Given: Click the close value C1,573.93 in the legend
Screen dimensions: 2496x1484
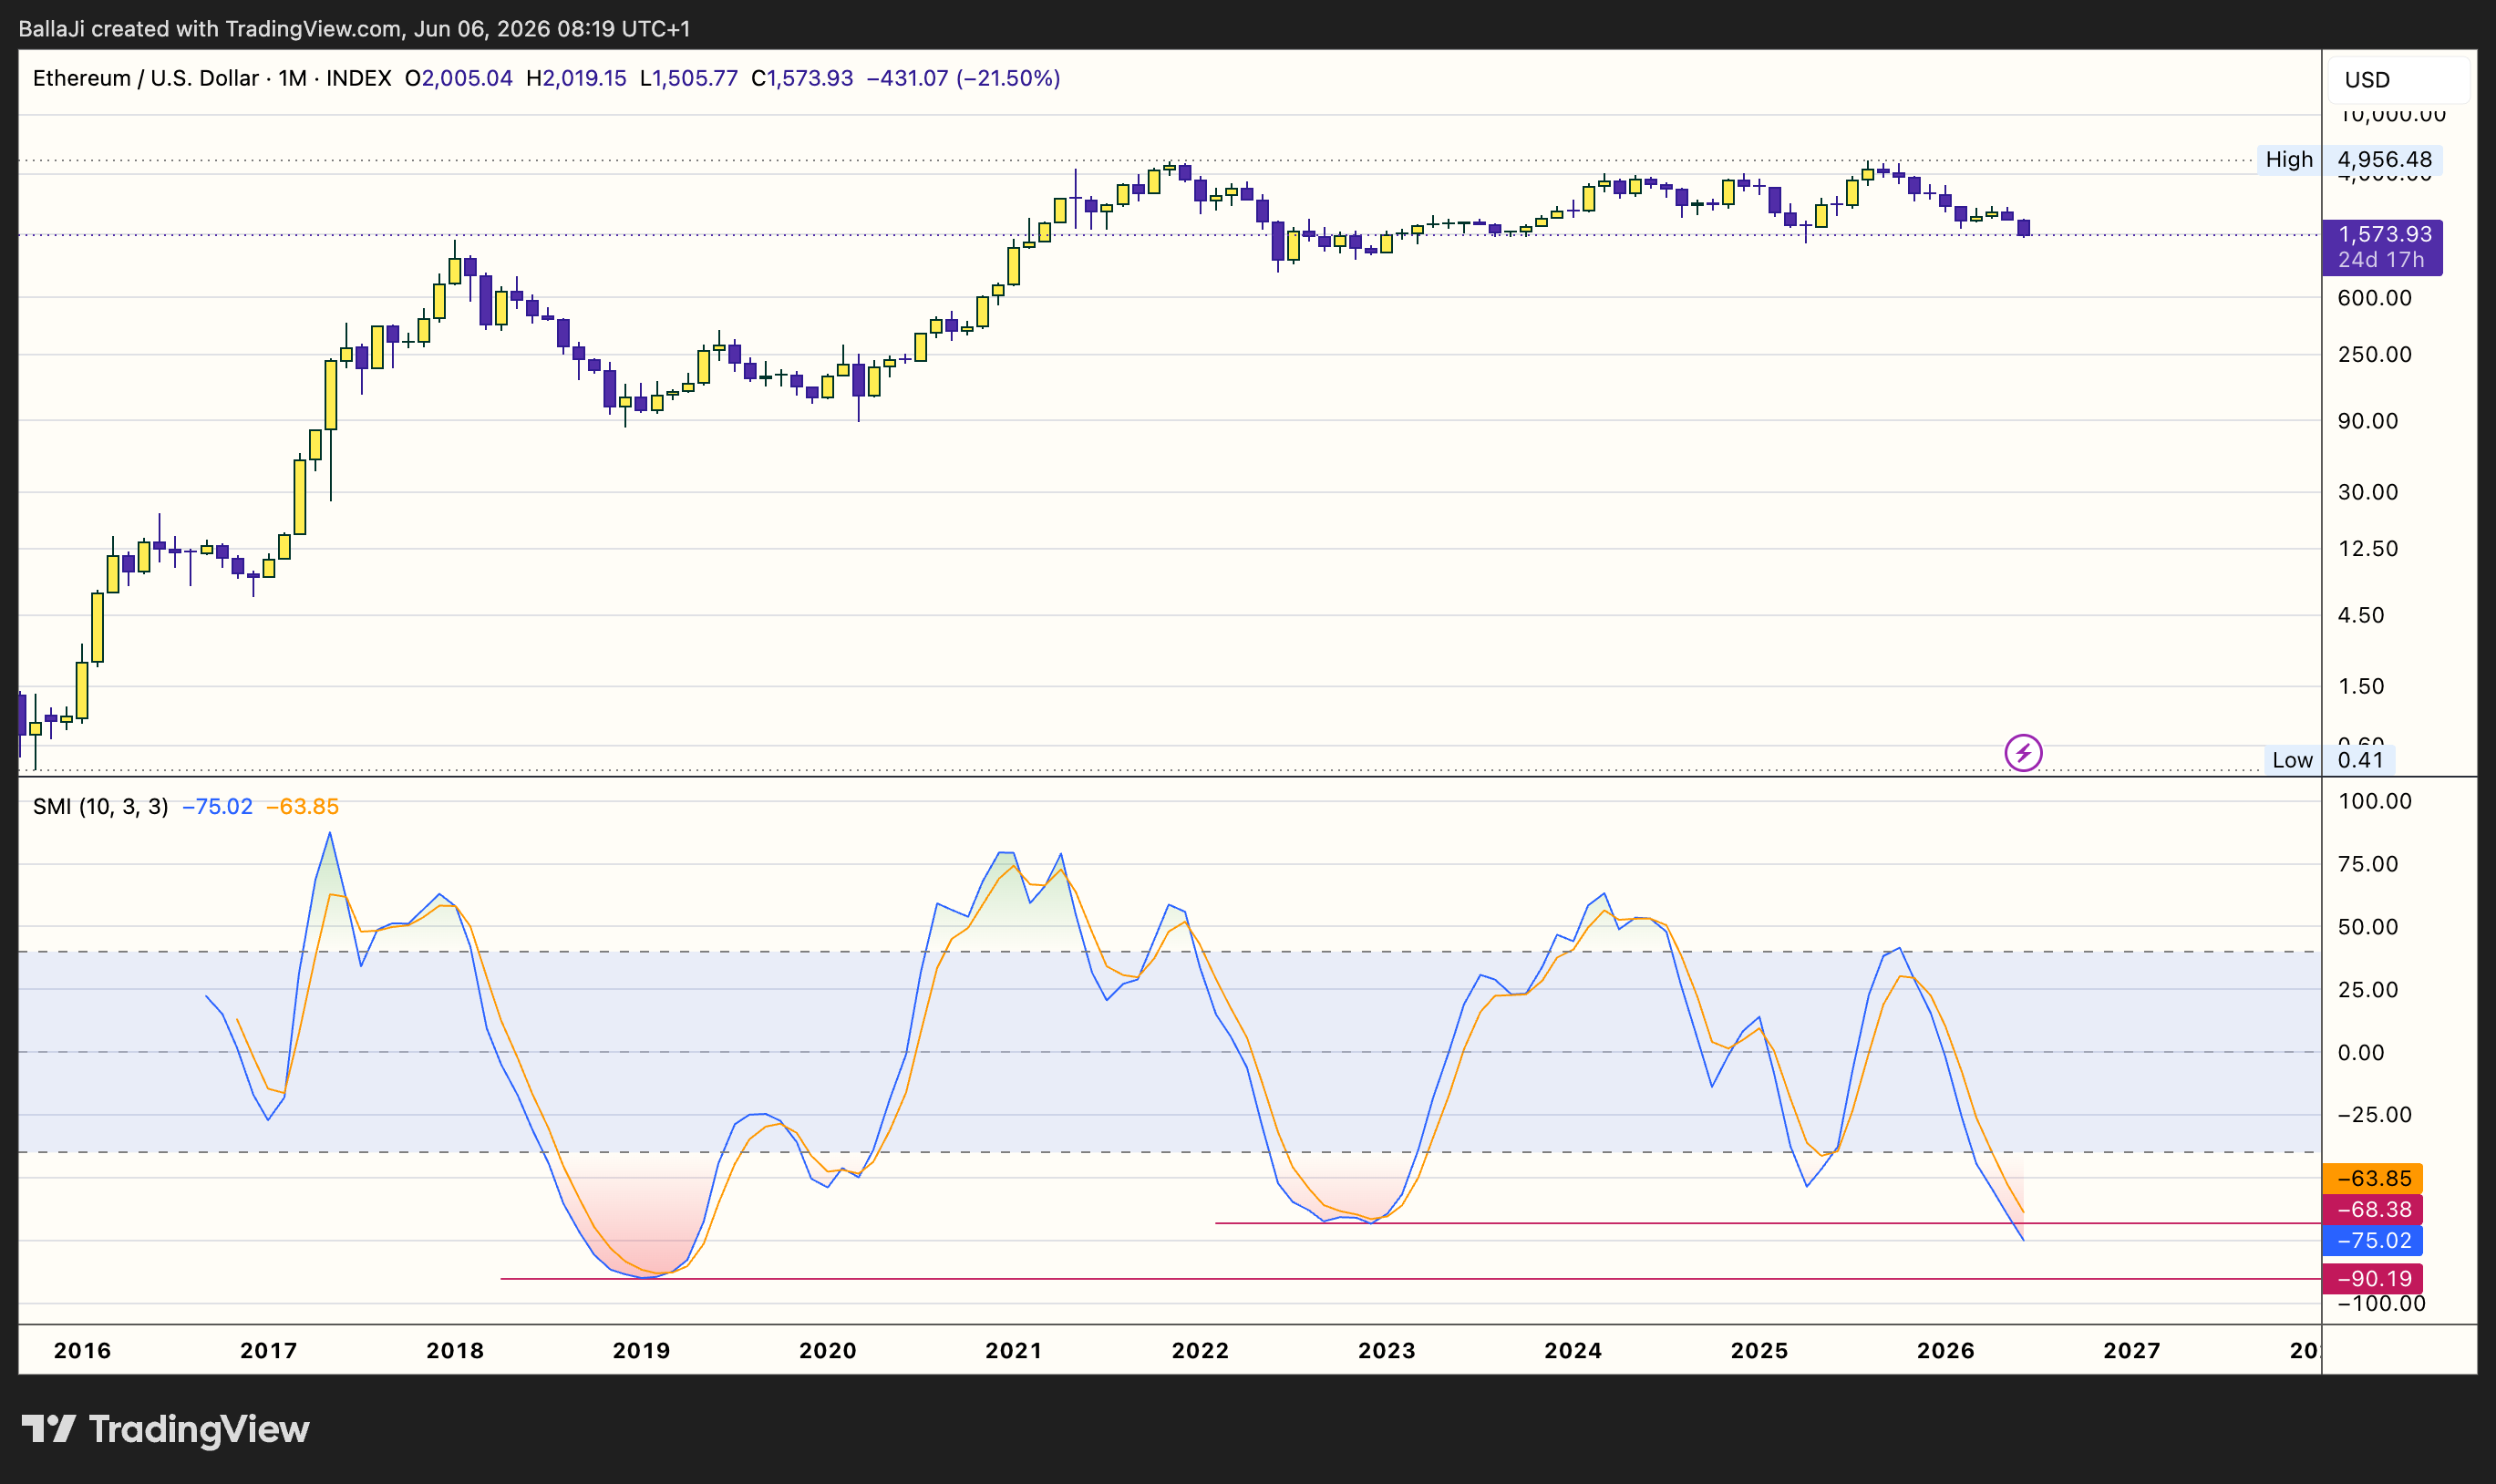Looking at the screenshot, I should (802, 78).
